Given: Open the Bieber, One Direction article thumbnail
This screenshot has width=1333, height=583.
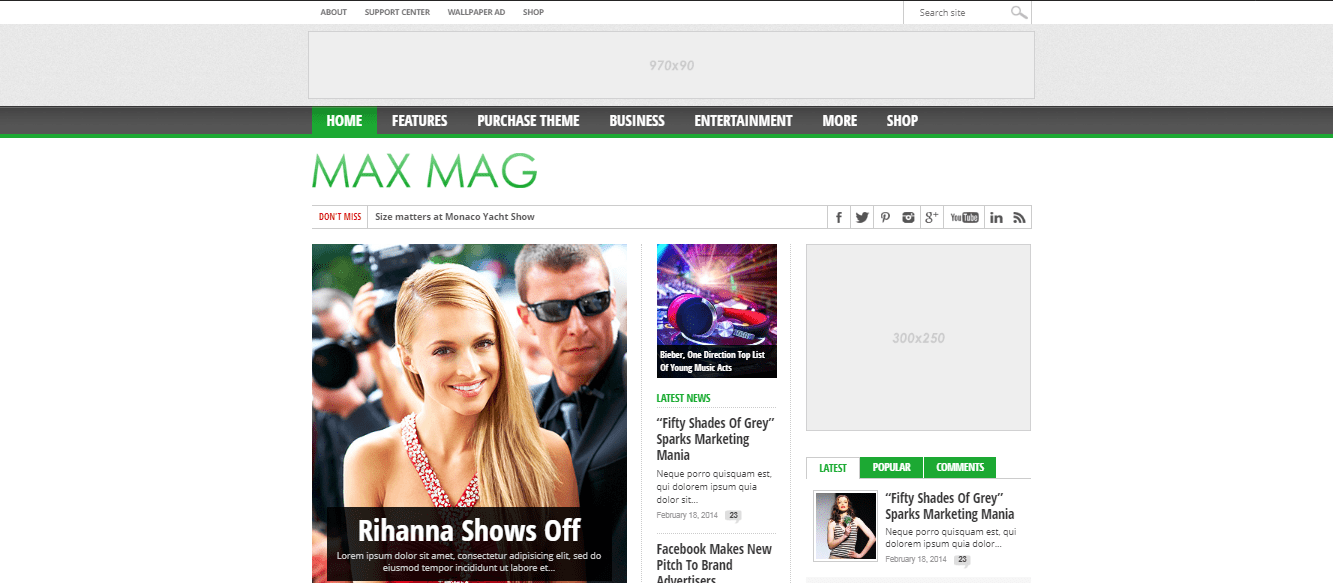Looking at the screenshot, I should click(x=716, y=310).
